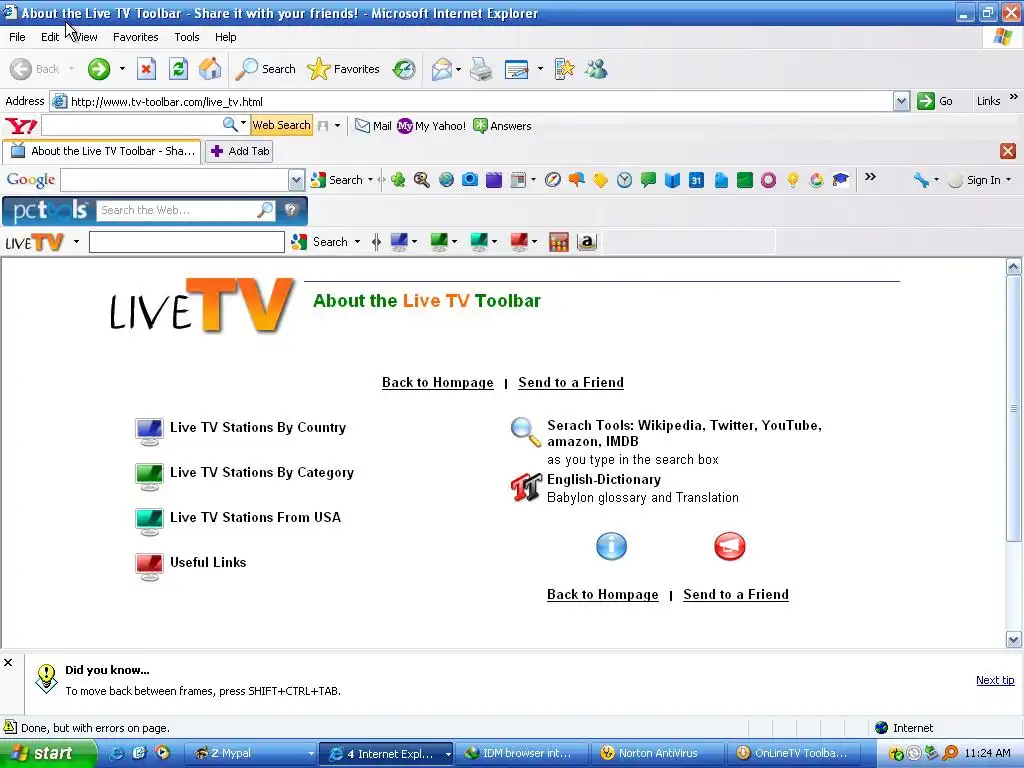Image resolution: width=1024 pixels, height=768 pixels.
Task: Click the Yahoo! logo on toolbar
Action: [21, 125]
